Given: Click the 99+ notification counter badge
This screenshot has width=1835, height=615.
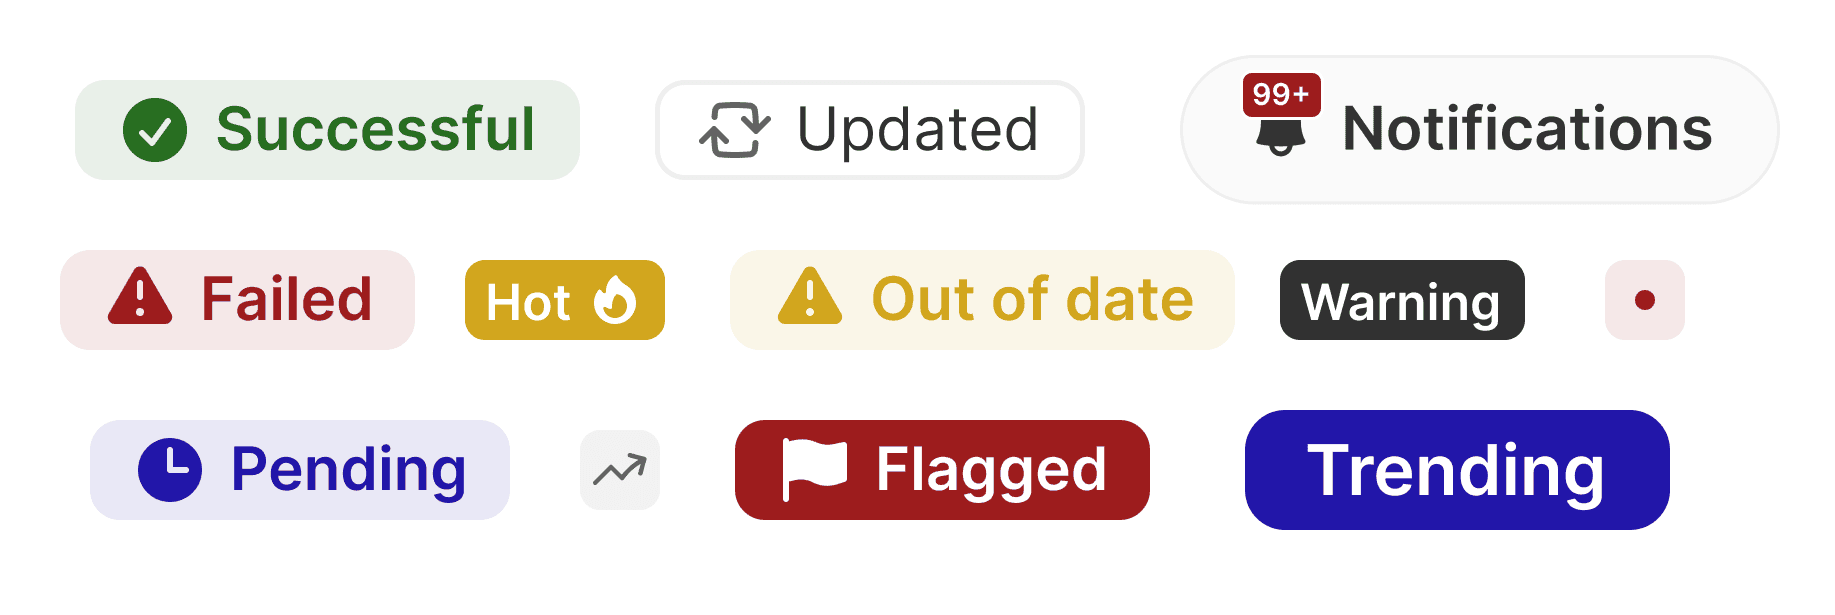Looking at the screenshot, I should 1281,95.
